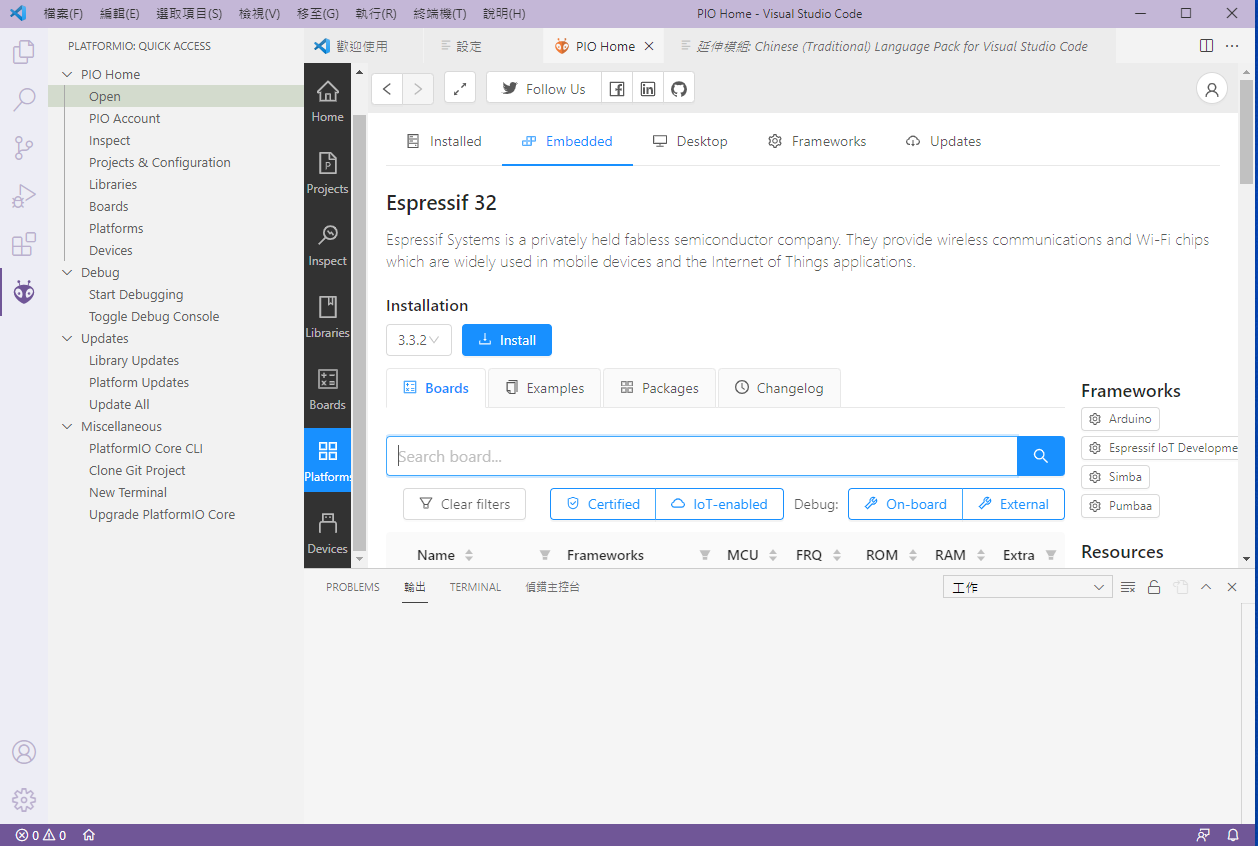
Task: Maximize the bottom panel with the chevron
Action: tap(1206, 587)
